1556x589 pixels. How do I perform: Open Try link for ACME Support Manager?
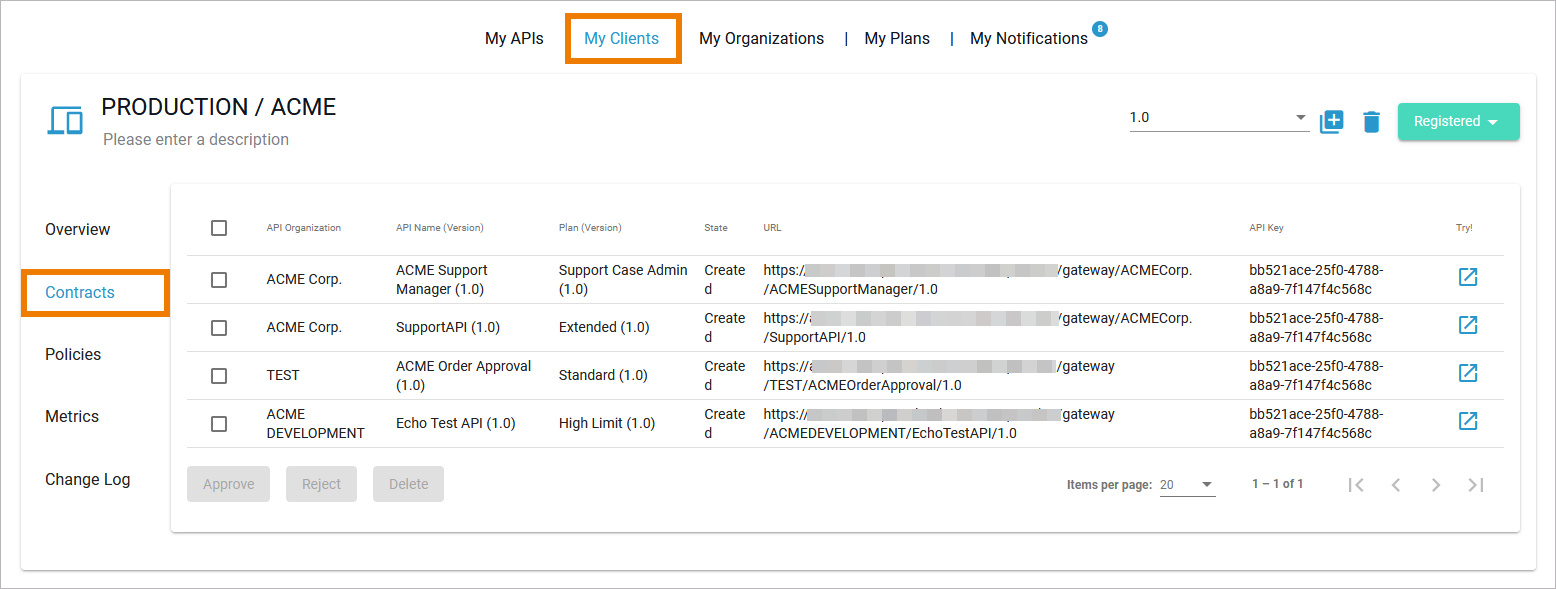[1467, 277]
